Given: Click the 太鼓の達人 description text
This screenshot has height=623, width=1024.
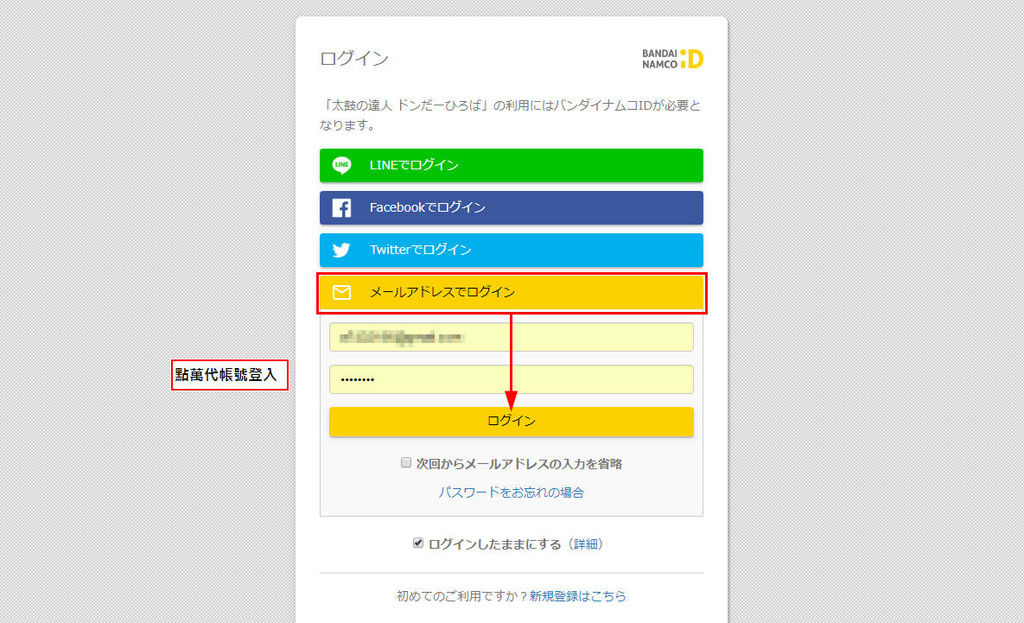Looking at the screenshot, I should coord(511,115).
